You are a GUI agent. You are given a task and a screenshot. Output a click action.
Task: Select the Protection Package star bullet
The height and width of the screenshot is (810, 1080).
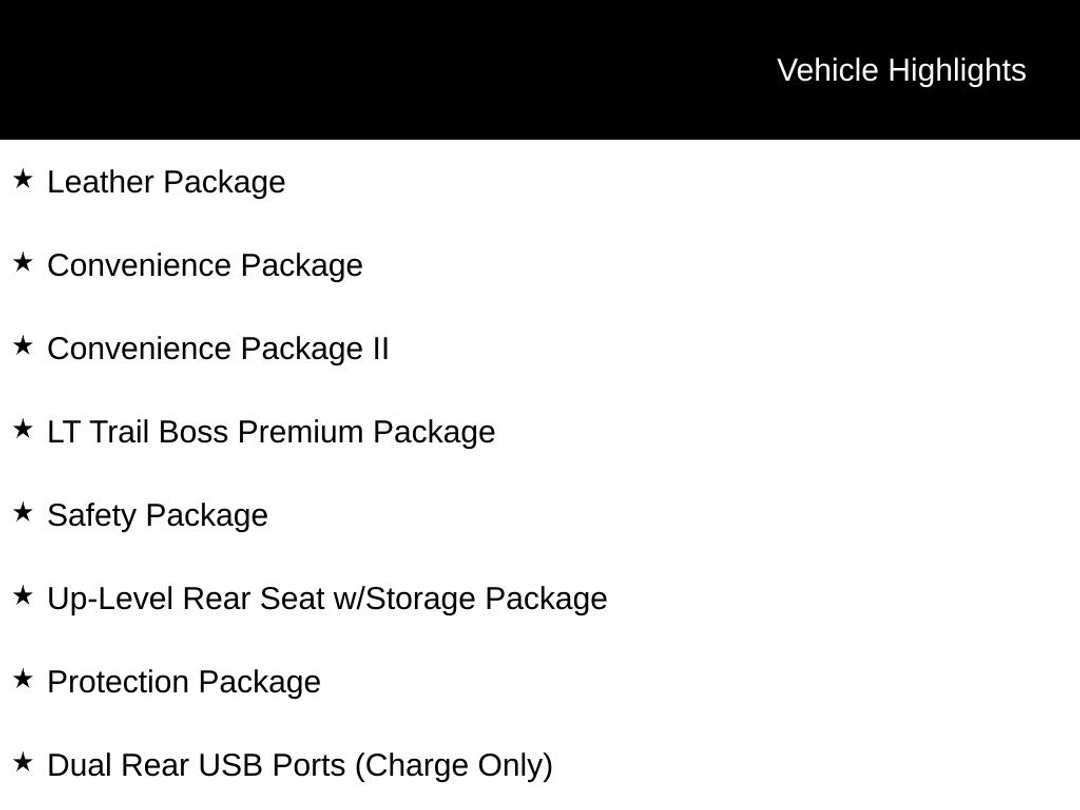coord(23,680)
